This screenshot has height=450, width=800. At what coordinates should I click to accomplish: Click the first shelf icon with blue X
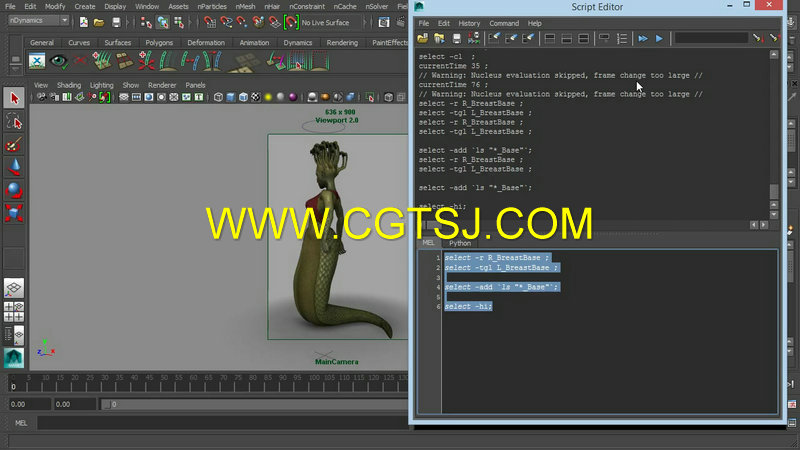(x=37, y=61)
